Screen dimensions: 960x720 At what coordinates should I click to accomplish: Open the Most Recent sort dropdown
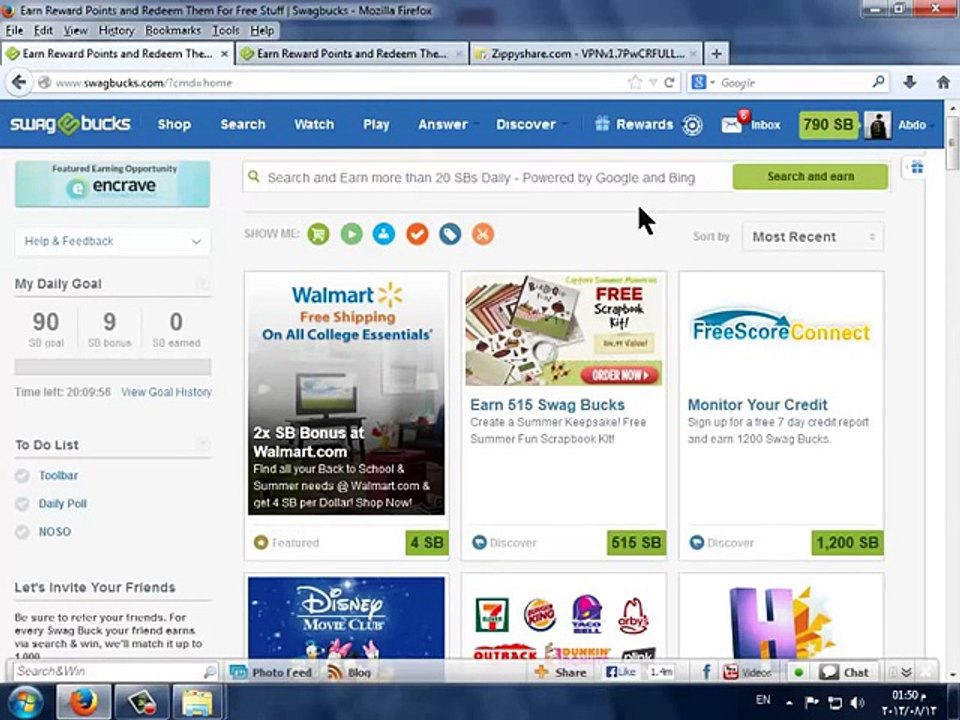pyautogui.click(x=813, y=237)
